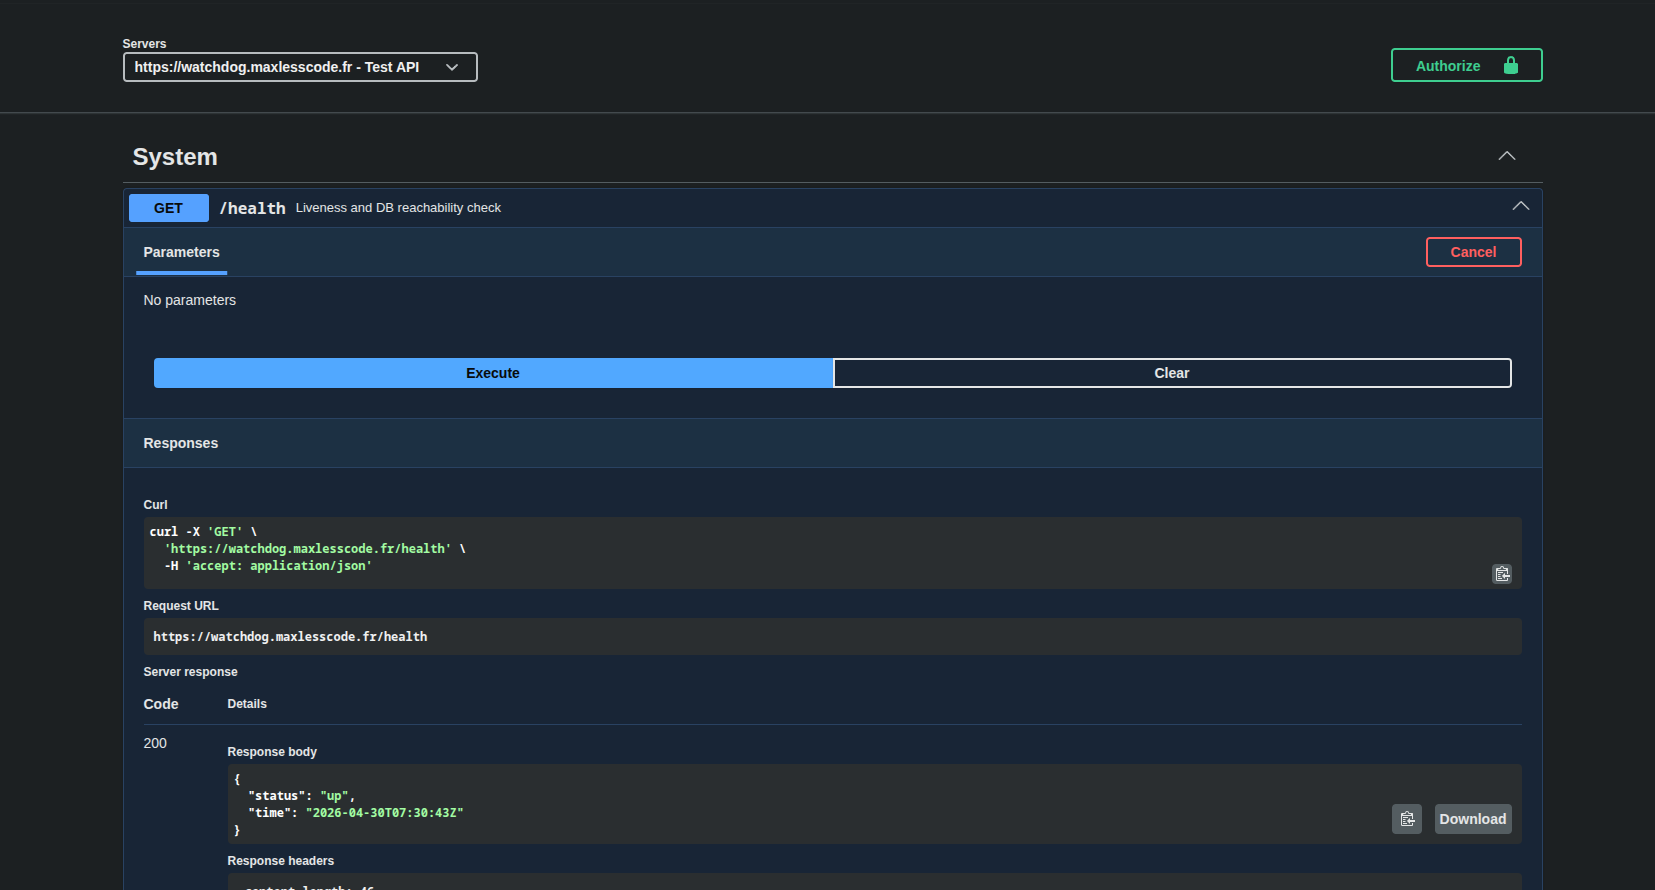
Task: Download the response body
Action: point(1473,819)
